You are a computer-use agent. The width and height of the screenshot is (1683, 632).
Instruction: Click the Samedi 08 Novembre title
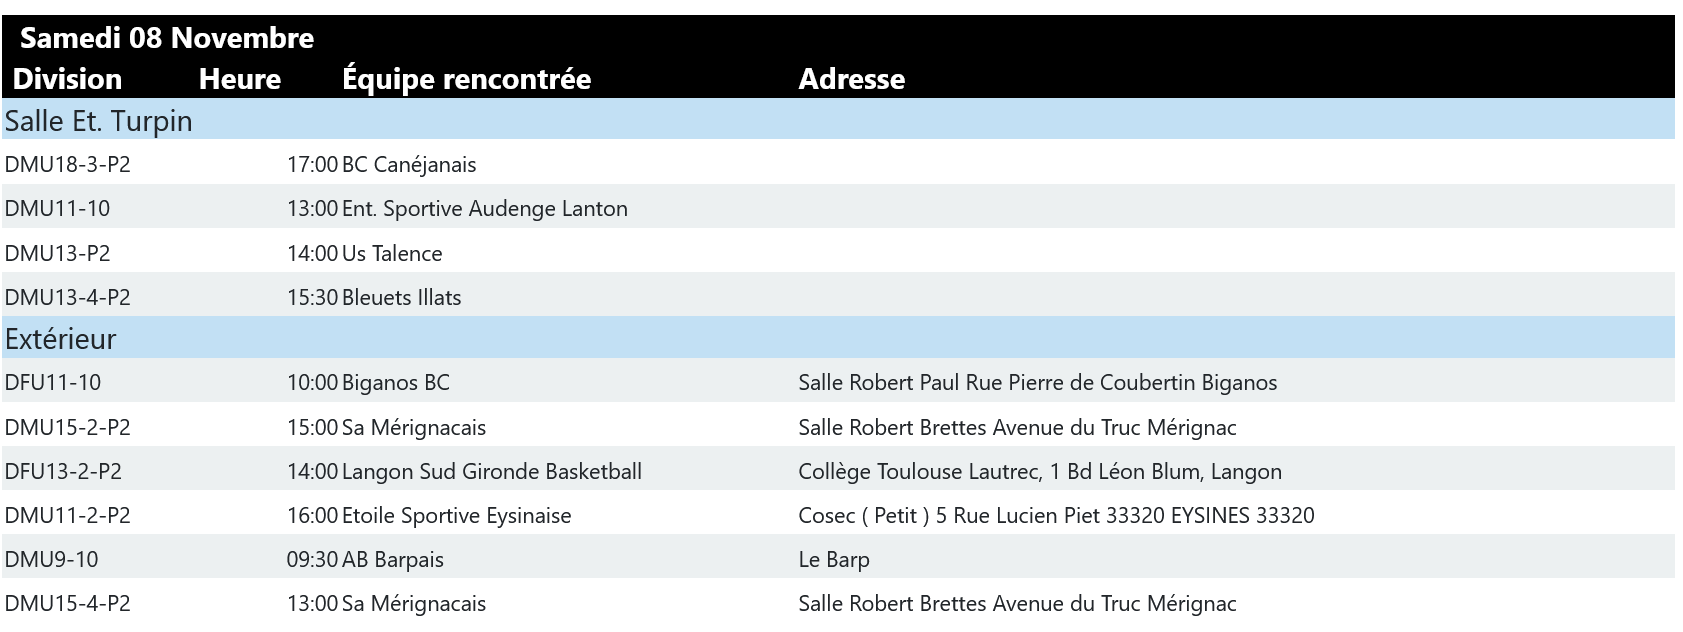167,38
